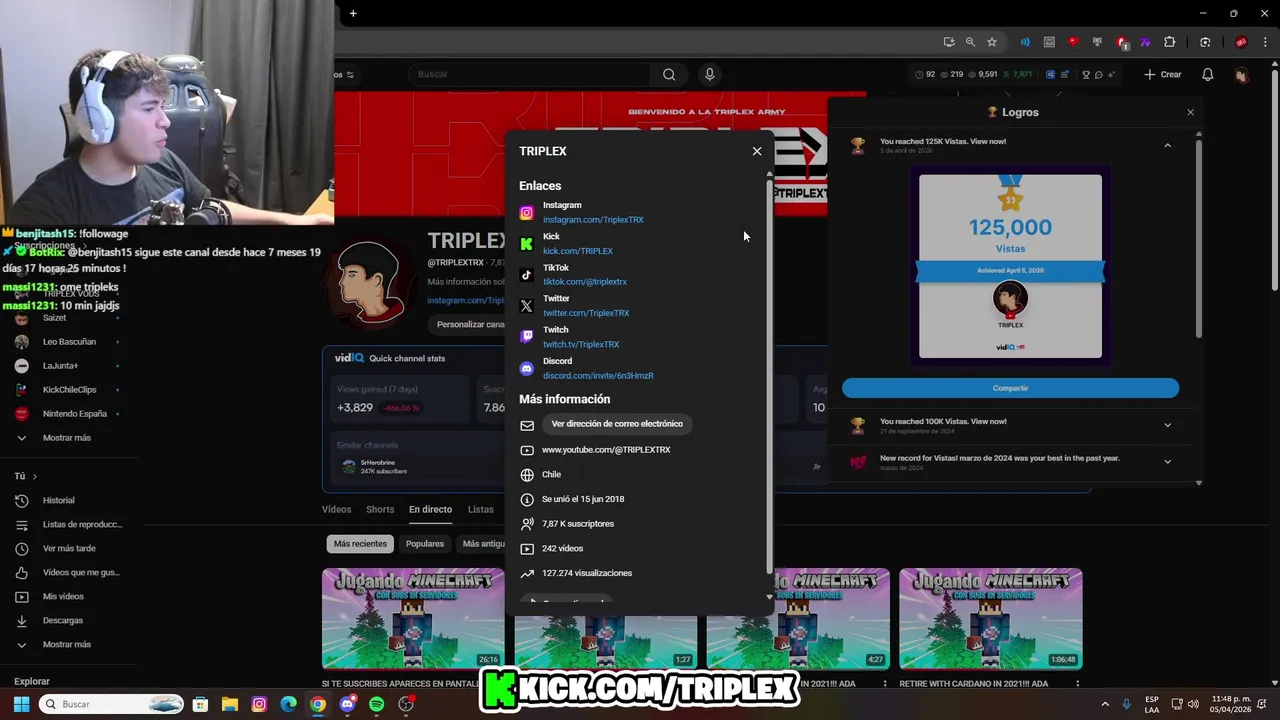Open the Instagram link instagram.com/TriplexTRX

pyautogui.click(x=593, y=220)
